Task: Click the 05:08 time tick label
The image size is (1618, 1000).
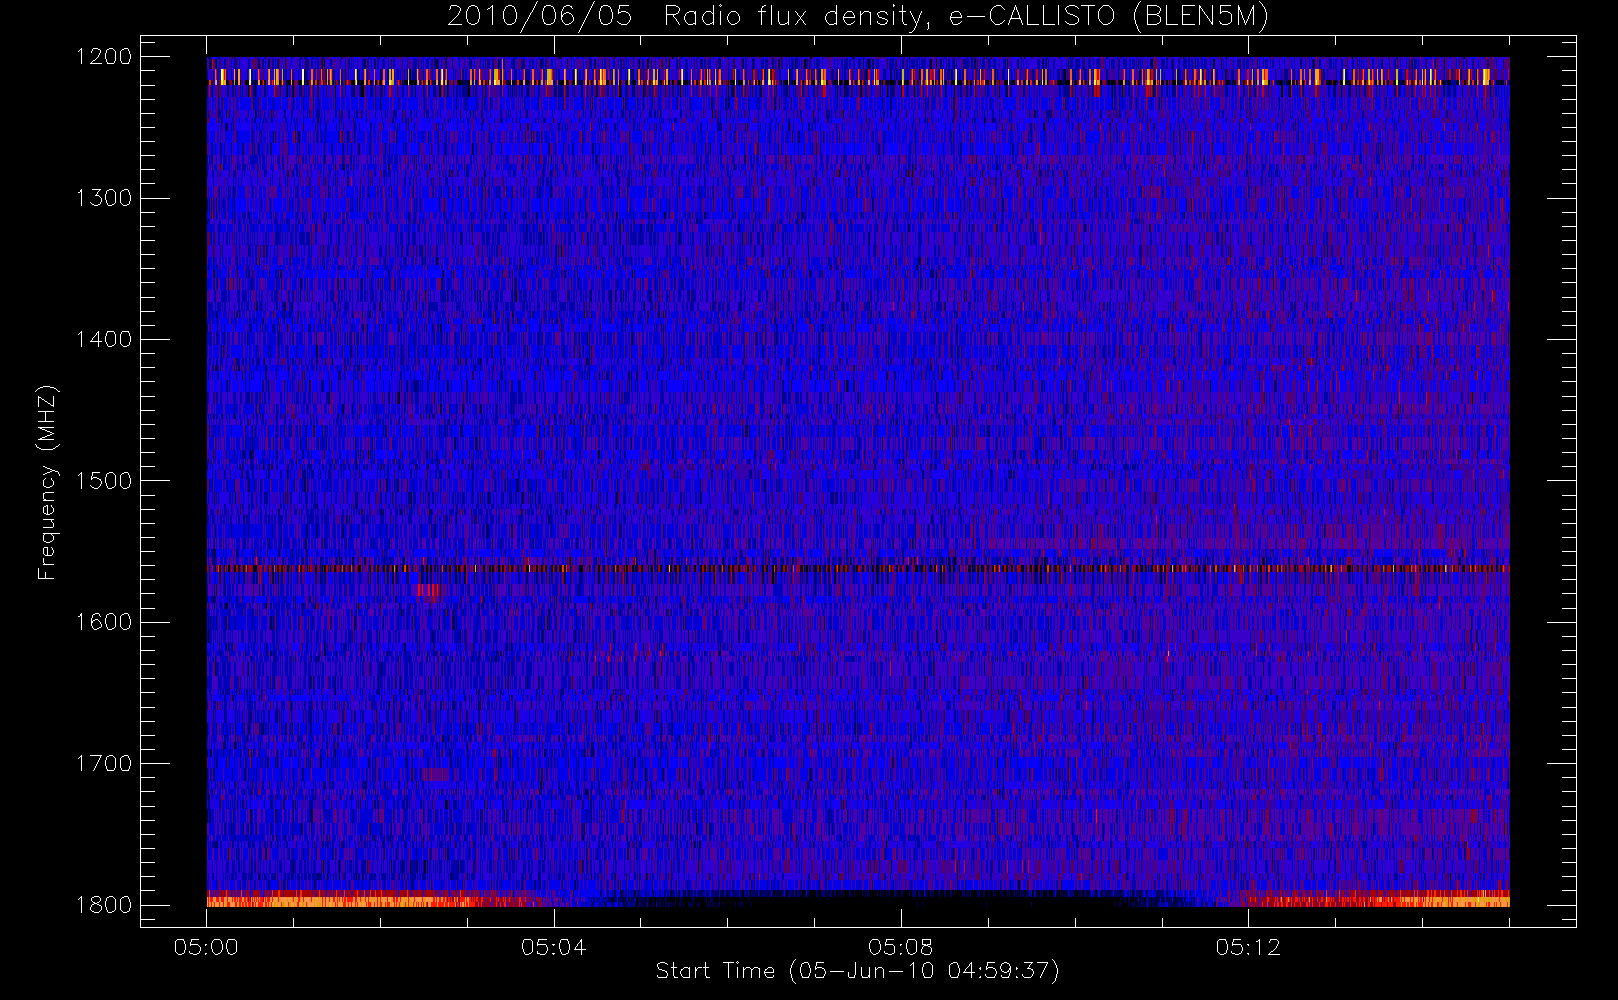Action: point(900,947)
